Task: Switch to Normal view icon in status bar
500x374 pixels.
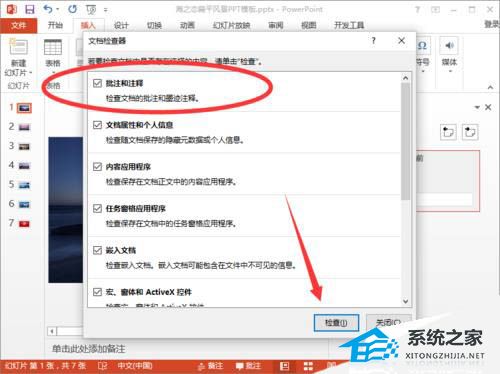Action: click(284, 366)
